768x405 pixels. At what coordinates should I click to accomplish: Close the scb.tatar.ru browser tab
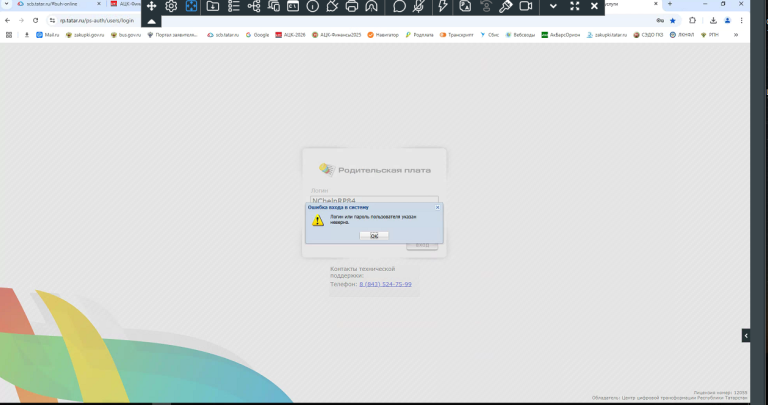click(98, 4)
